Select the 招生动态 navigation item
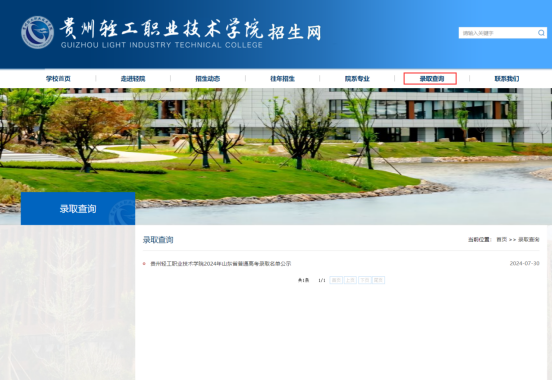 (x=208, y=78)
